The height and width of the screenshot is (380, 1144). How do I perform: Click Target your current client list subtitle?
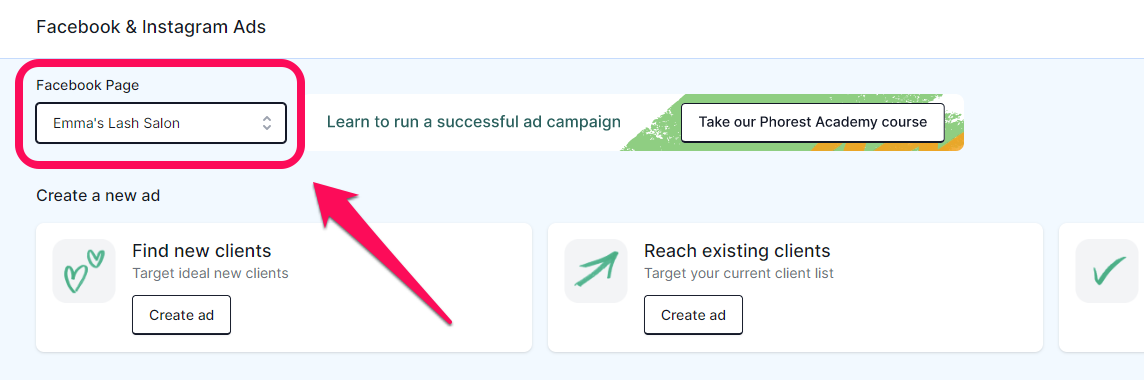[738, 274]
